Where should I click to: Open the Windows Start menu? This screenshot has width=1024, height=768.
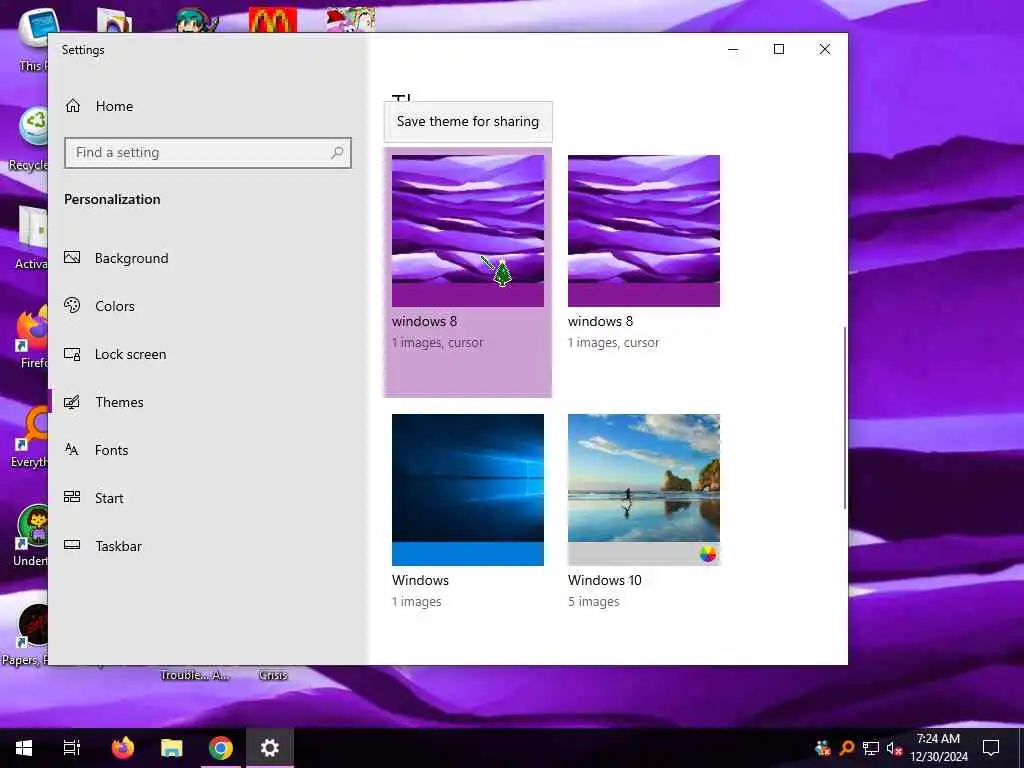[x=24, y=748]
